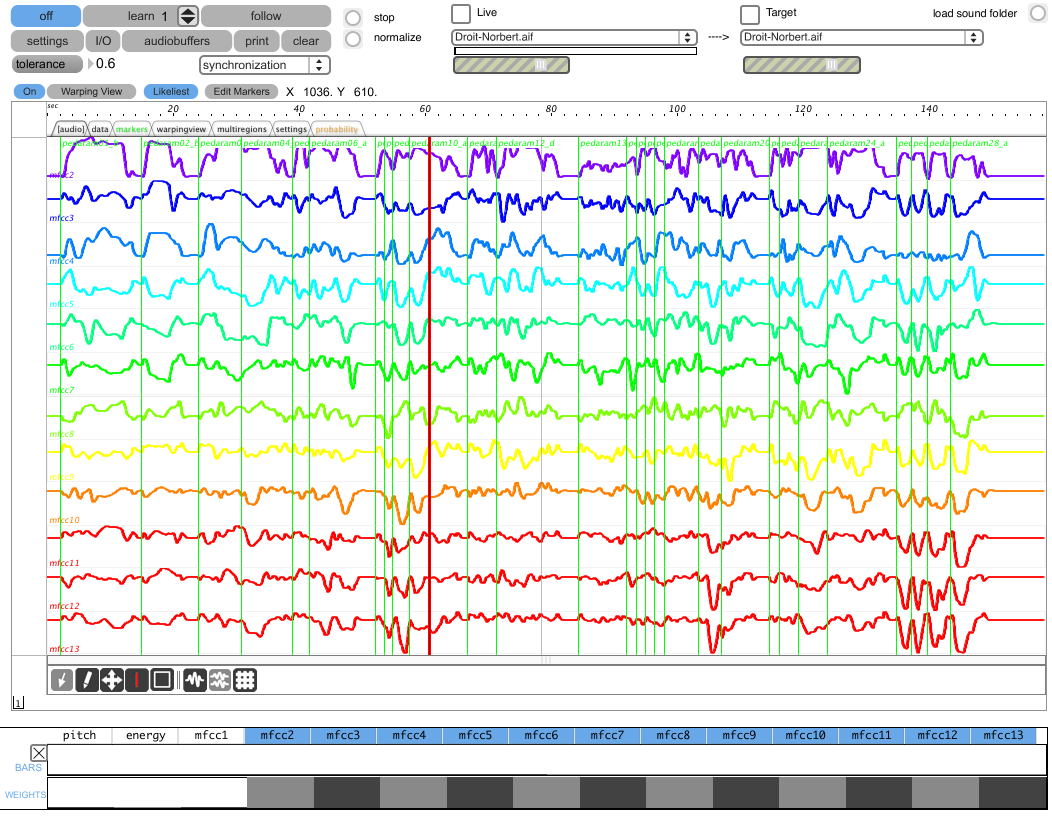Switch to the data tab
The height and width of the screenshot is (816, 1052).
(x=100, y=129)
